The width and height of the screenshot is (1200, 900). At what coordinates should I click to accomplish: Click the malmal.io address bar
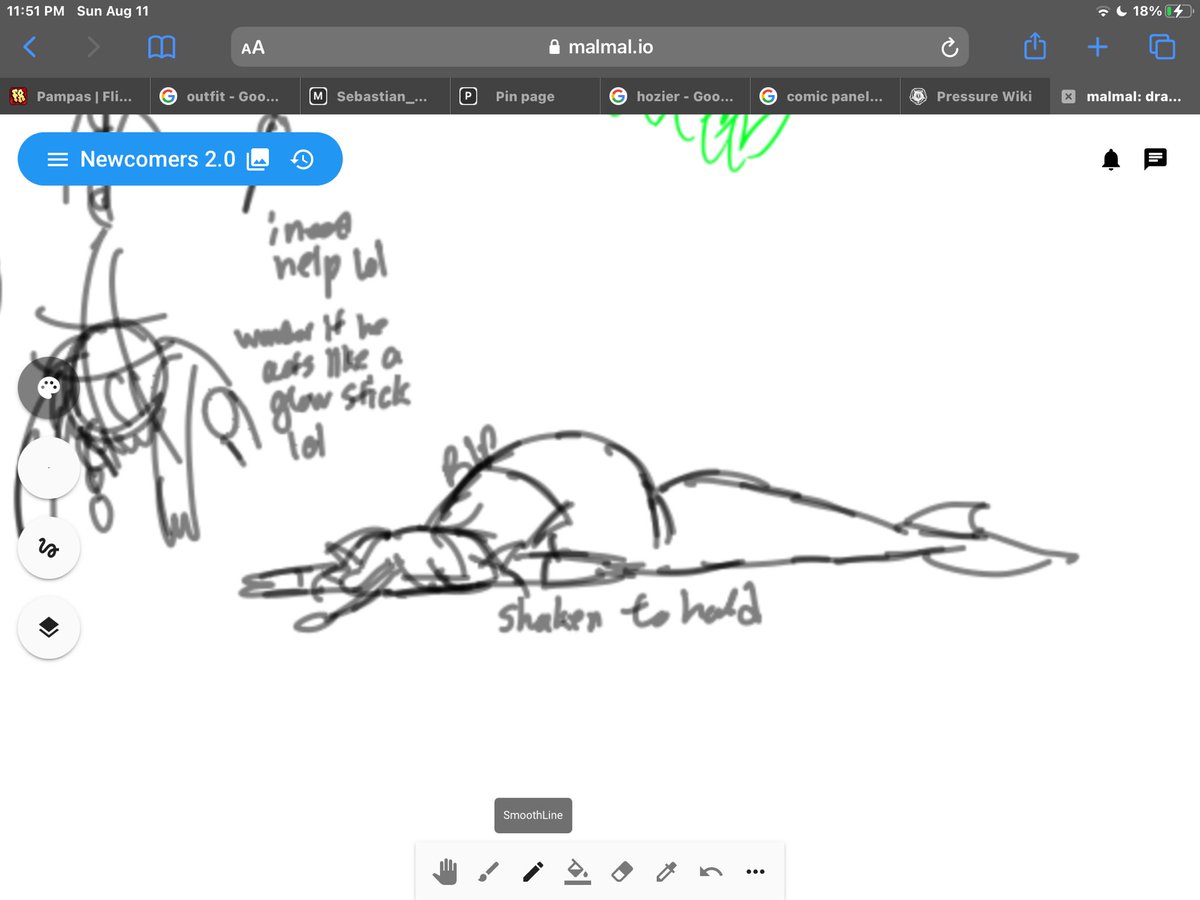point(600,47)
